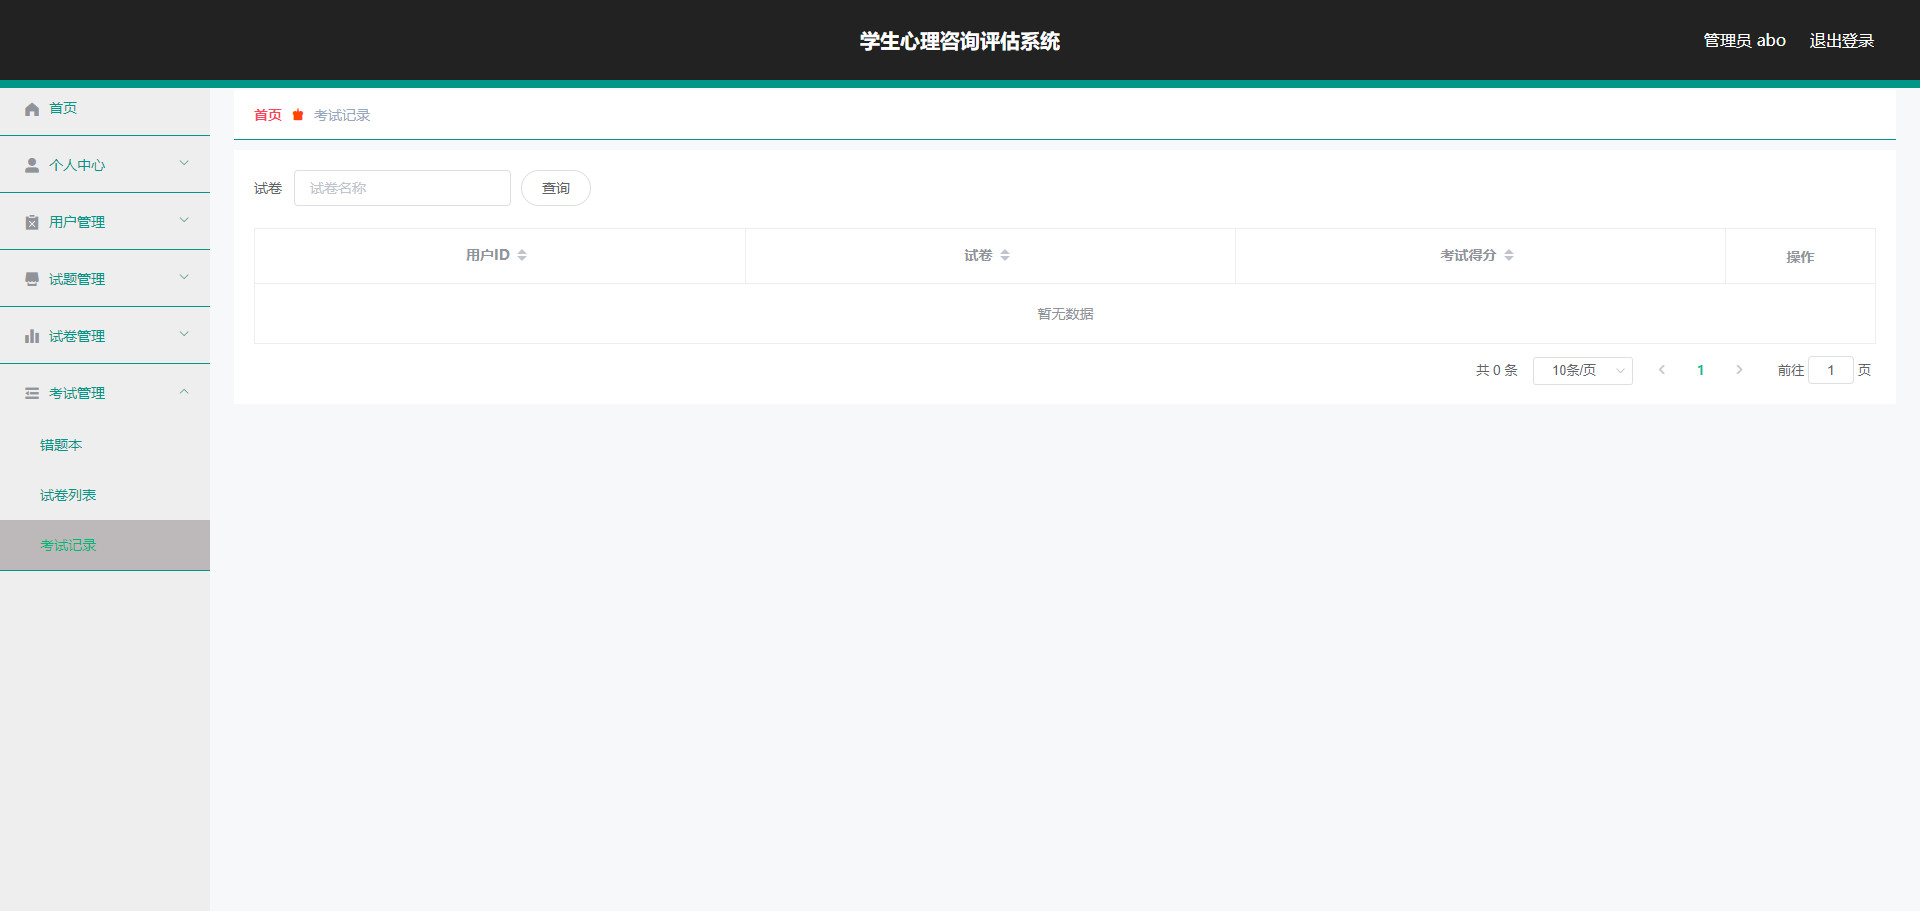Select 考试管理 menu label
The width and height of the screenshot is (1920, 911).
pos(77,393)
